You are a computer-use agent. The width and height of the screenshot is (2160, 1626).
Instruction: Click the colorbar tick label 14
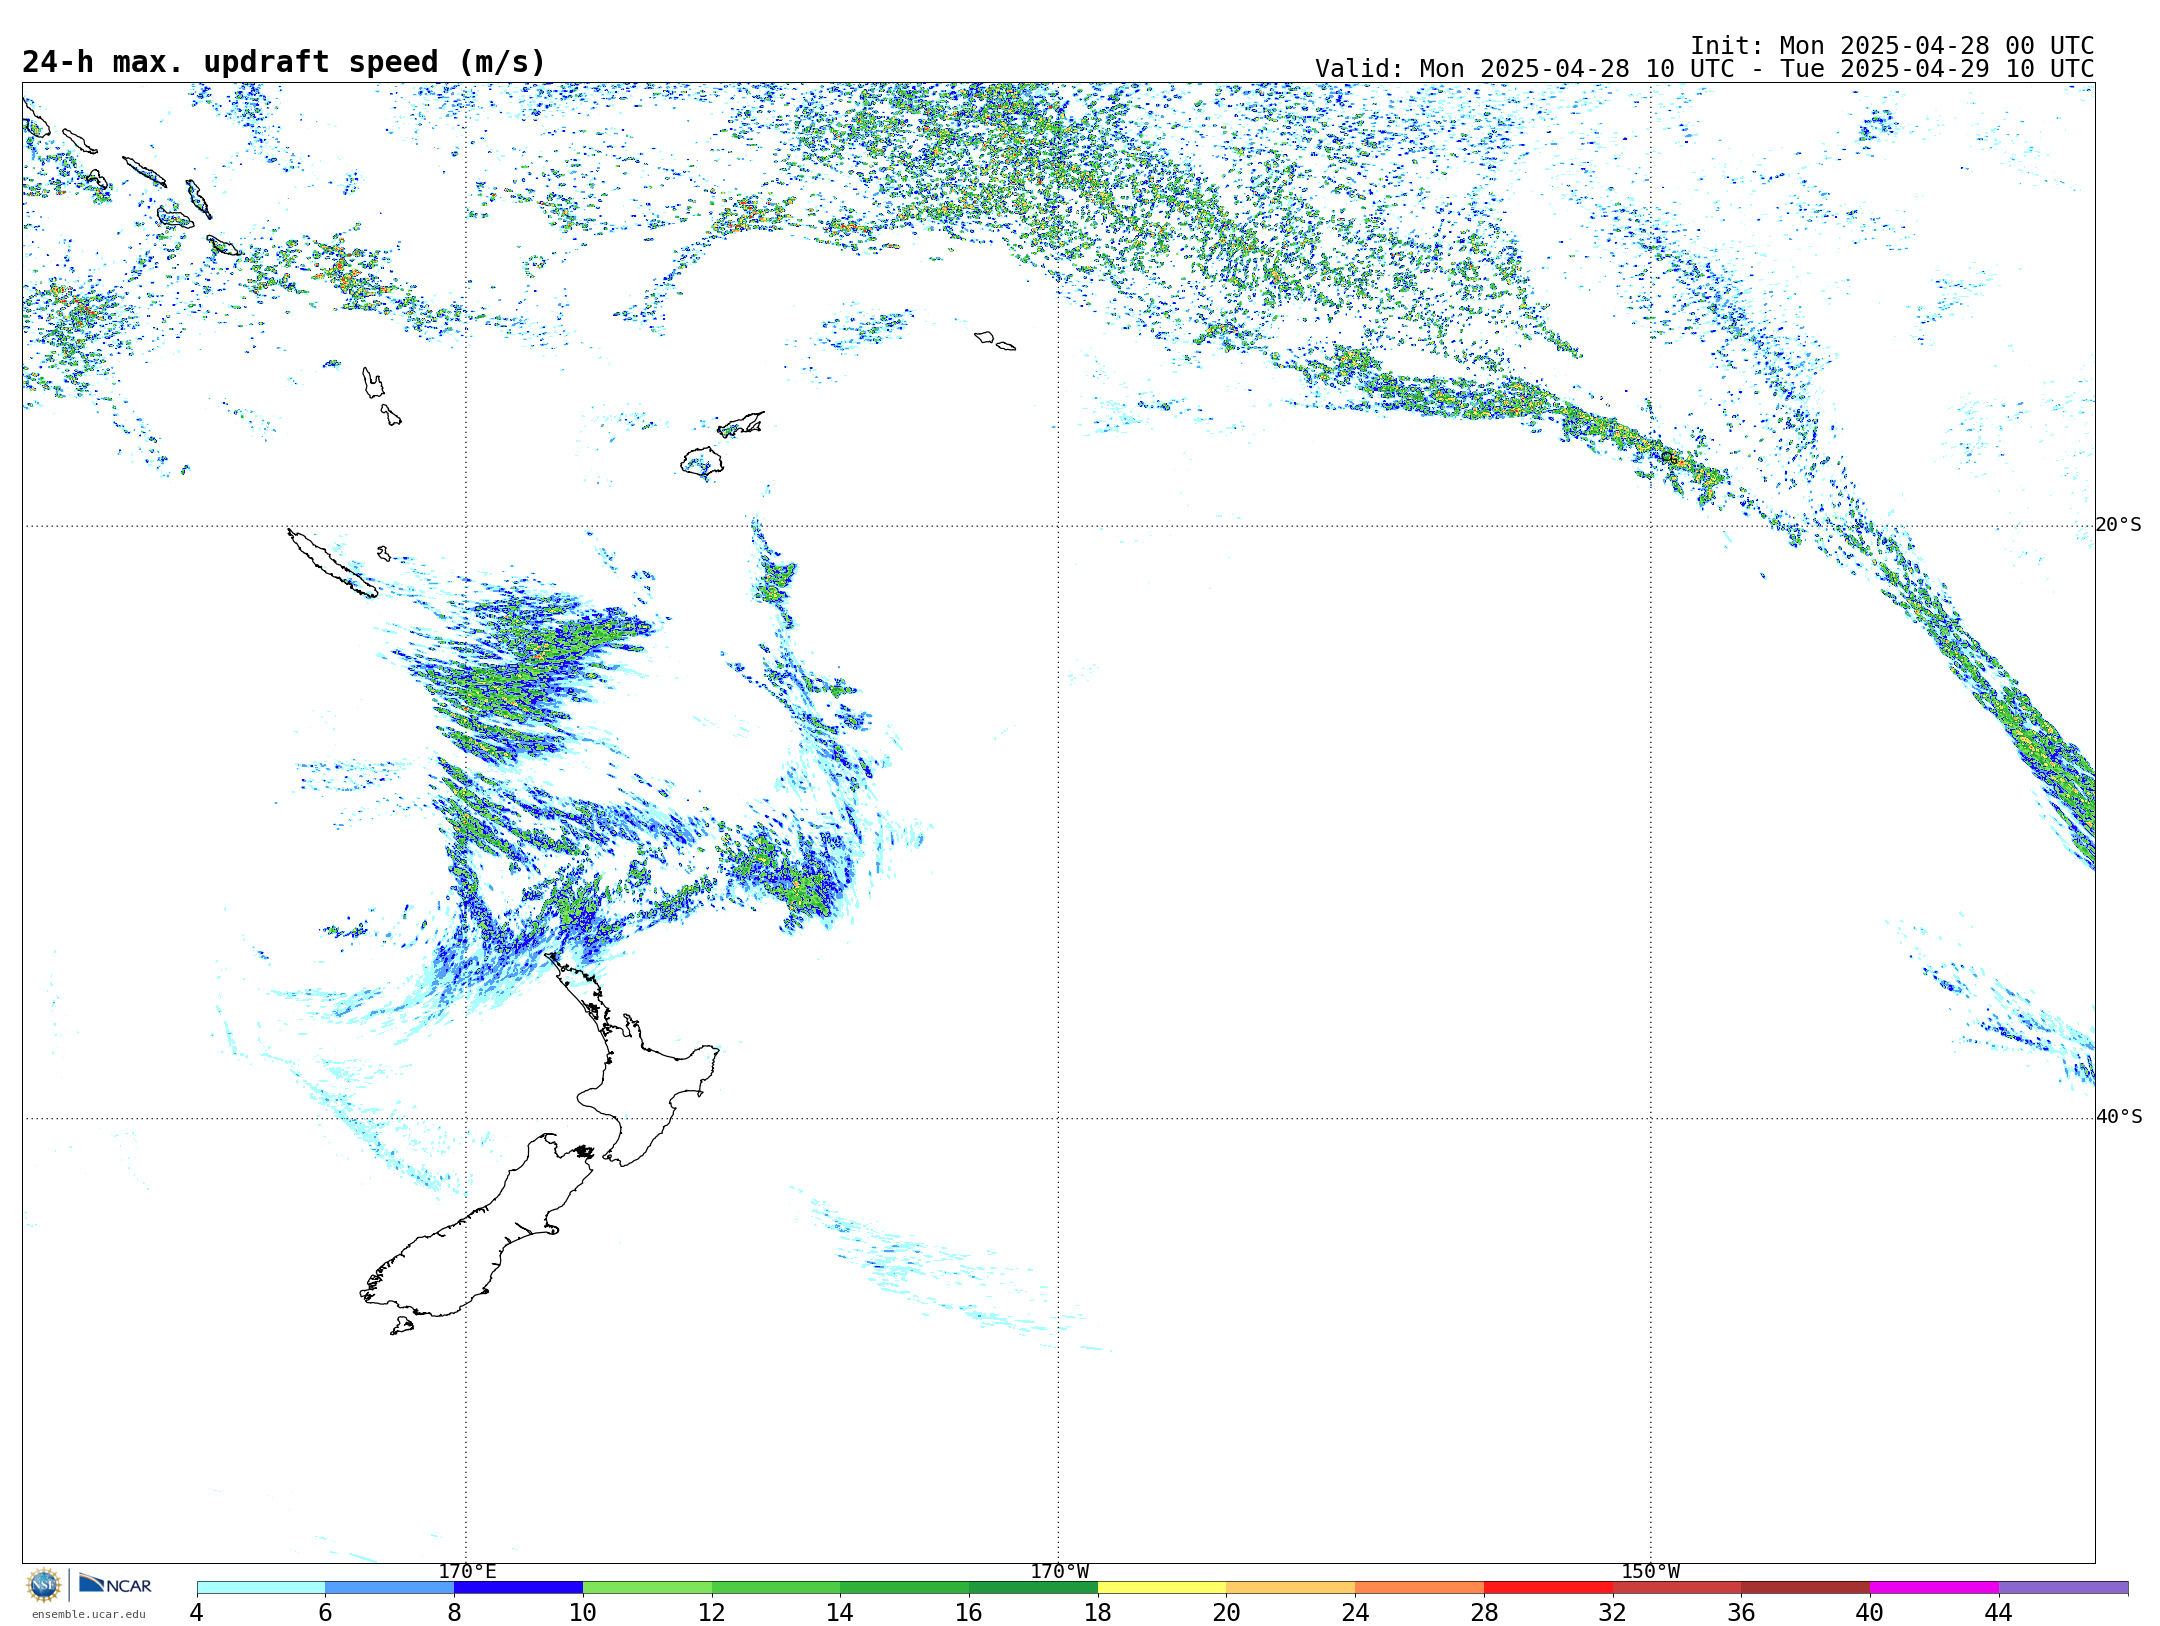pyautogui.click(x=840, y=1613)
